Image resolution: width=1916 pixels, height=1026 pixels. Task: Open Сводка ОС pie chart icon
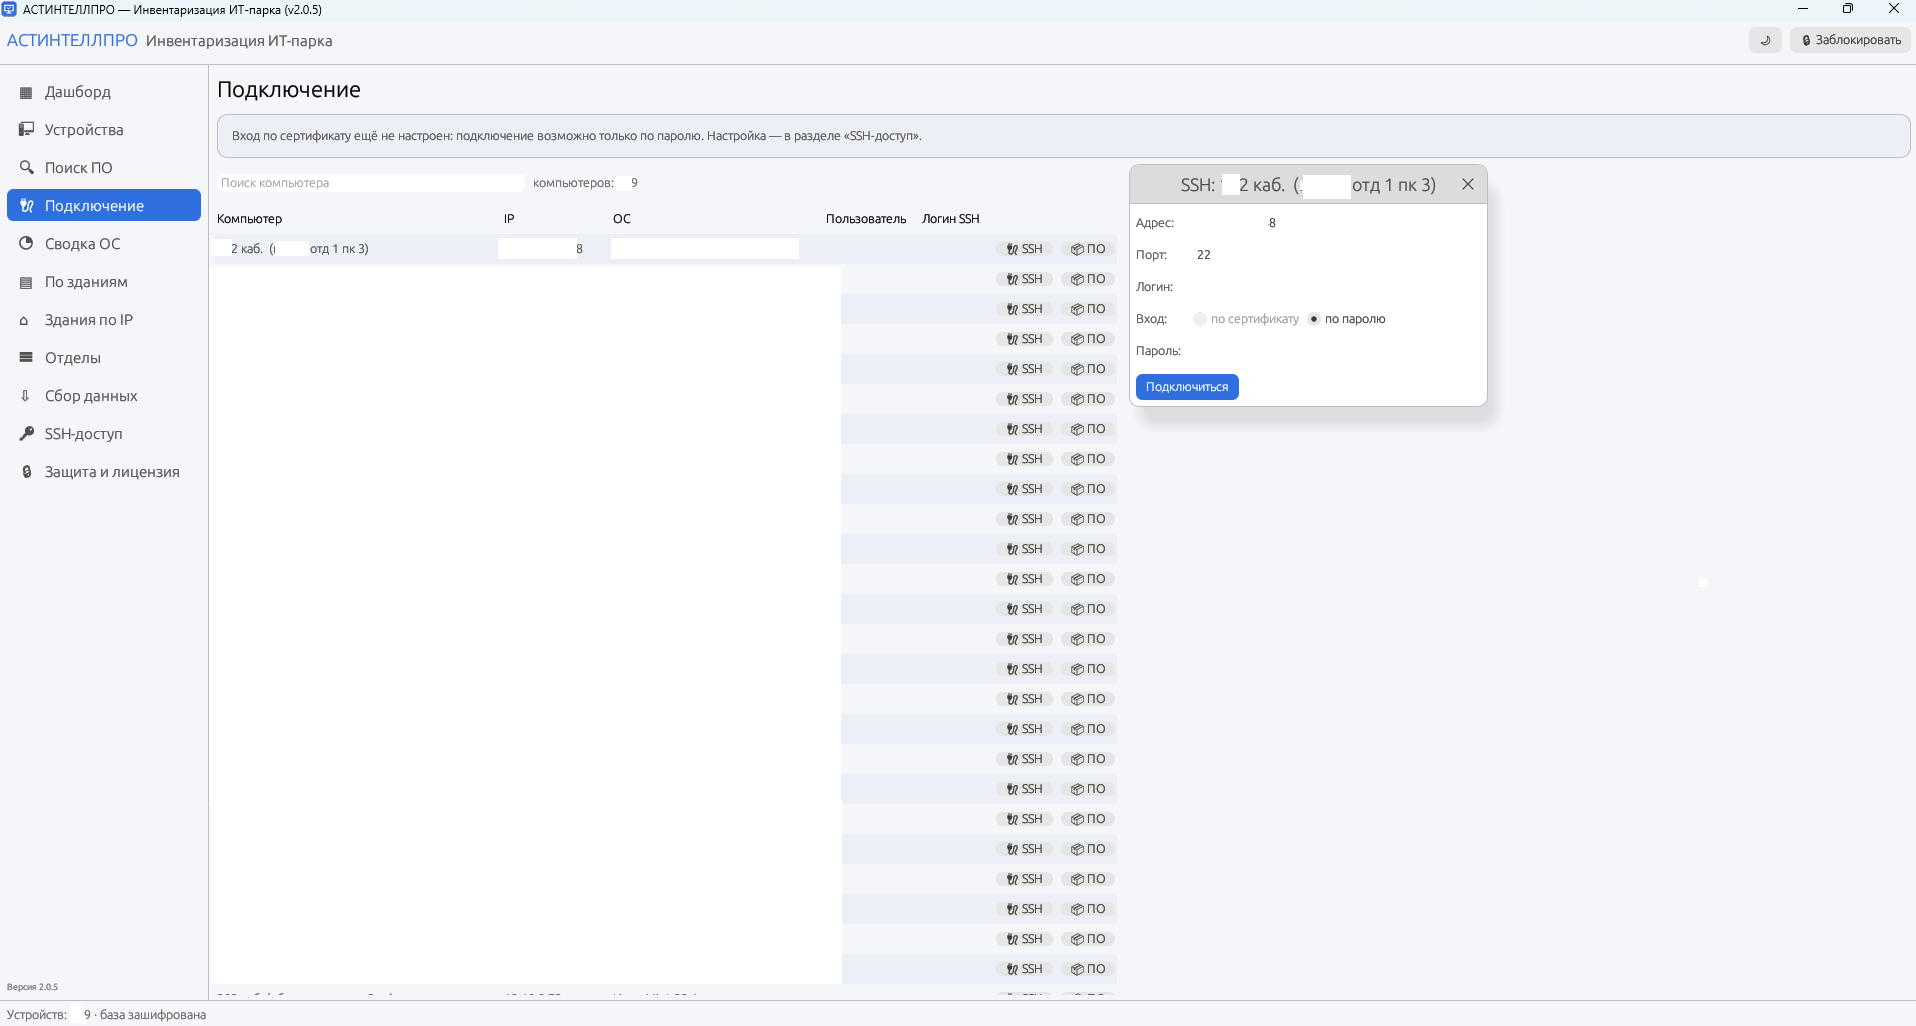26,244
